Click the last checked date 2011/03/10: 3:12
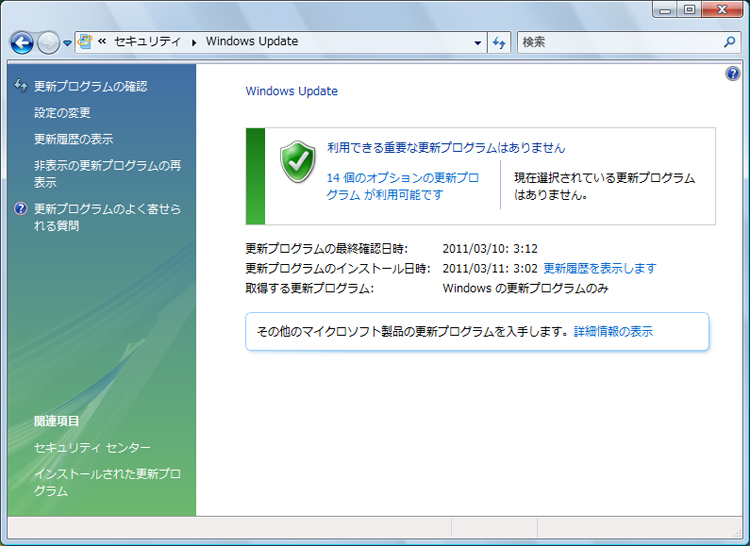This screenshot has width=750, height=546. coord(490,249)
